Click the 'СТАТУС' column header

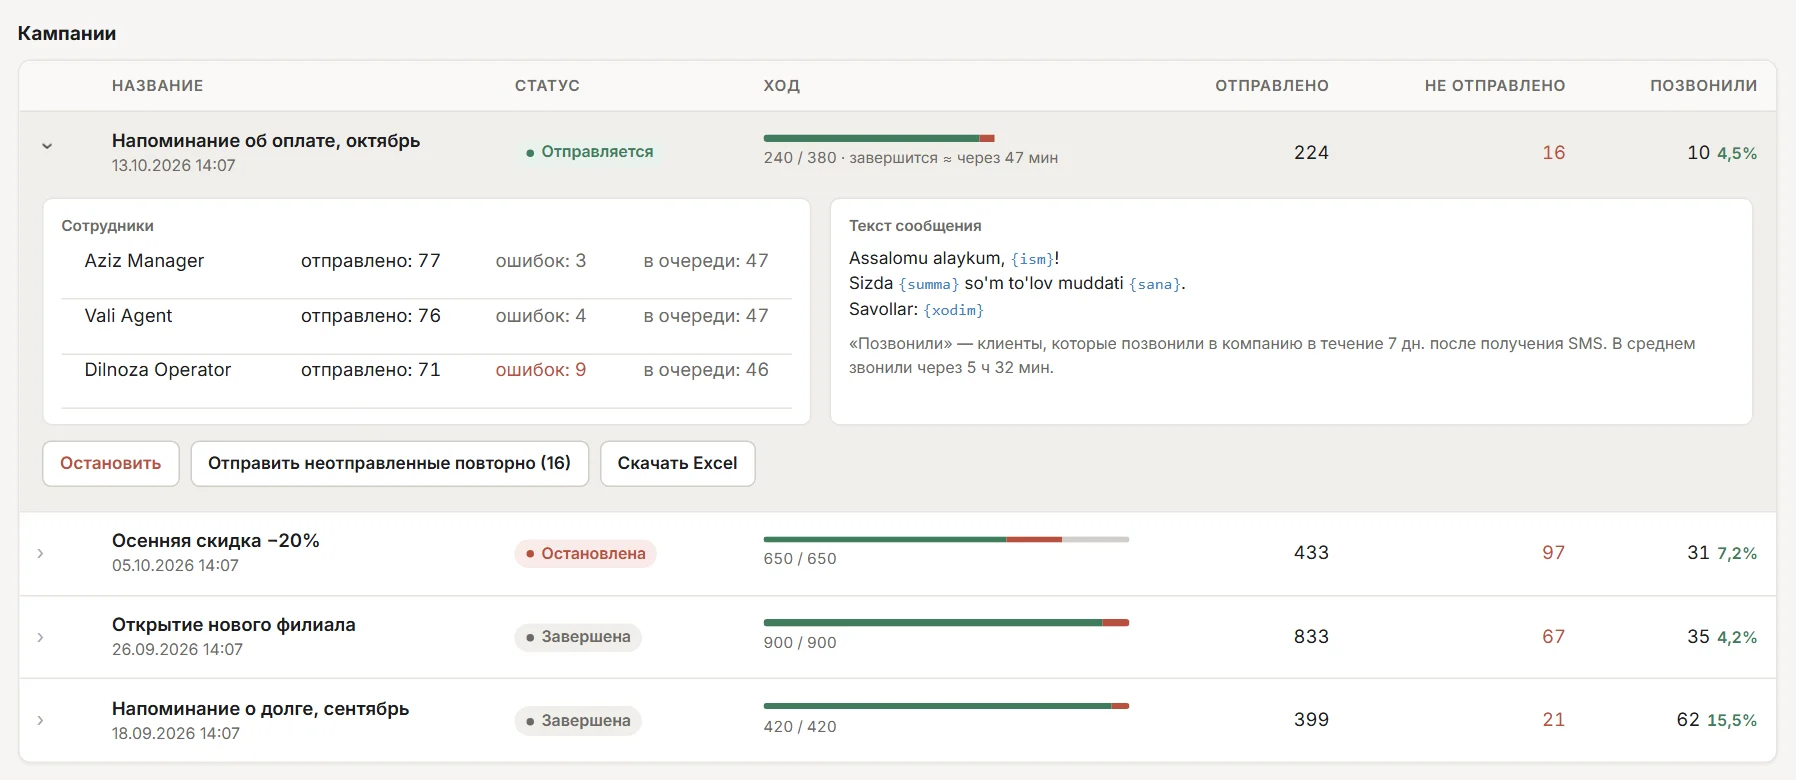[547, 86]
